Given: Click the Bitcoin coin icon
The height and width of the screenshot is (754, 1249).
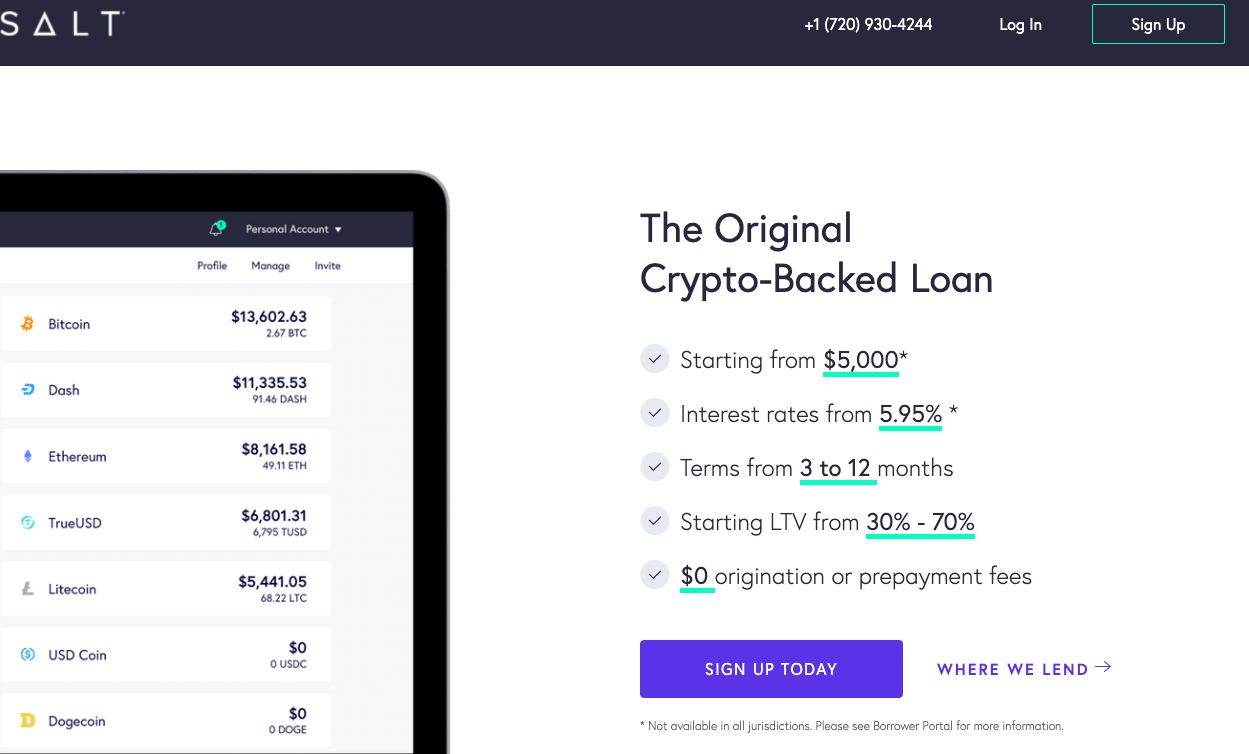Looking at the screenshot, I should point(28,324).
